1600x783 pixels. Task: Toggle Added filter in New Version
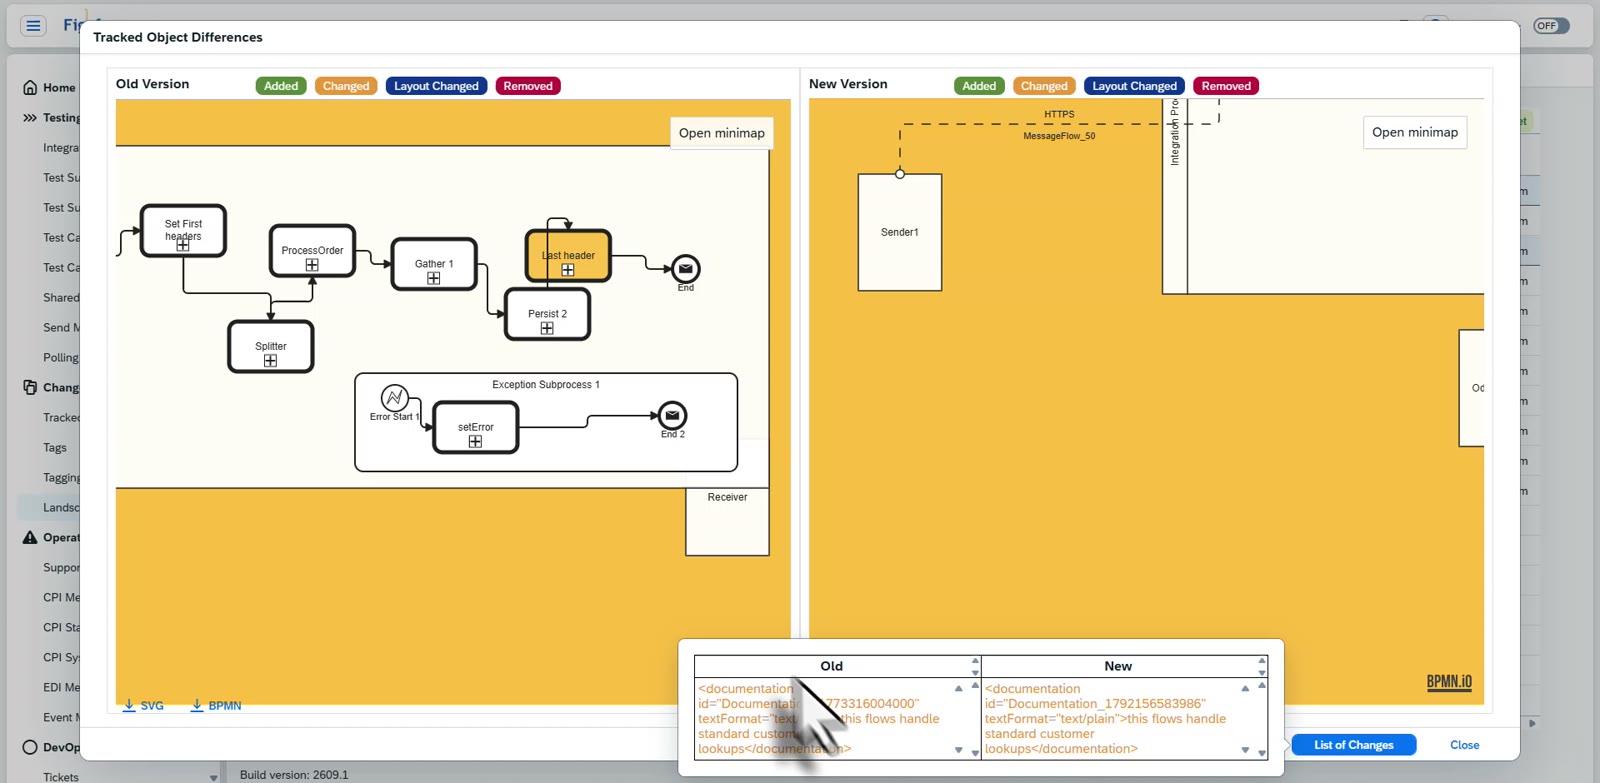[979, 86]
